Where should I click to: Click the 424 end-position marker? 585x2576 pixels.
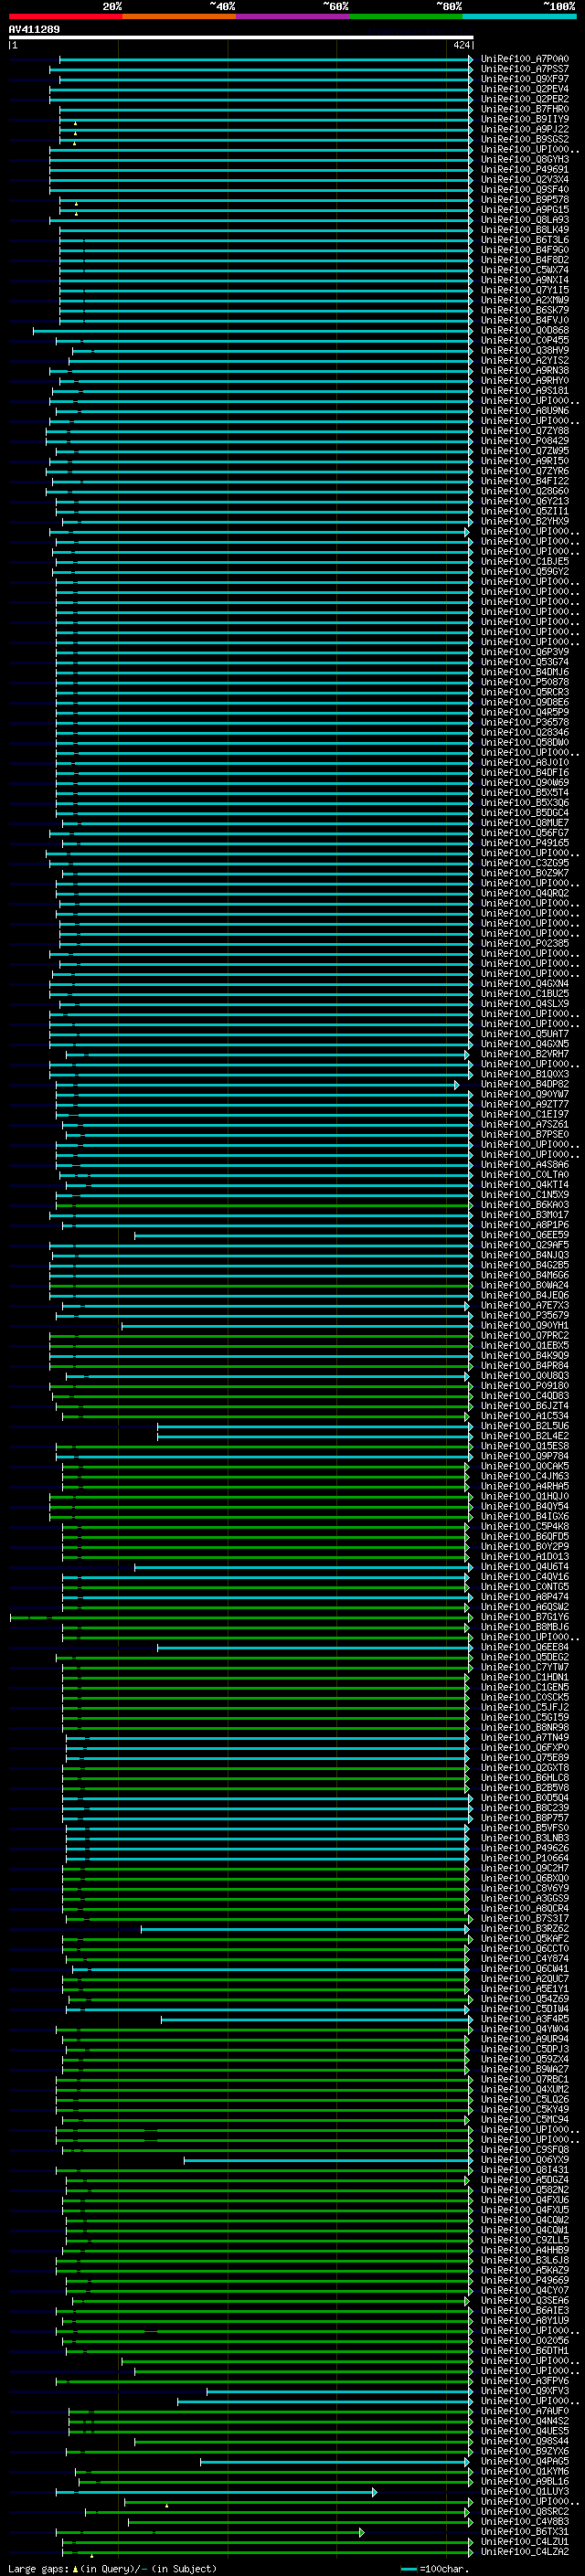tap(462, 45)
